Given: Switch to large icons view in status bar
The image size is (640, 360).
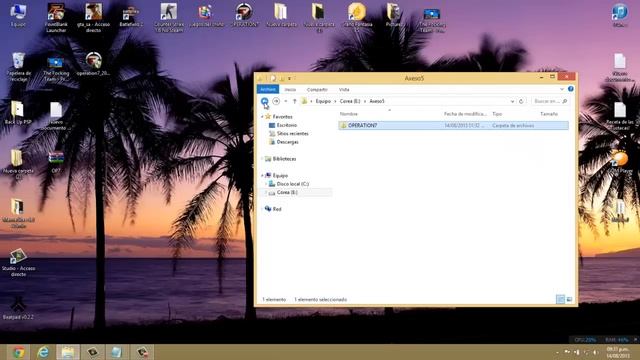Looking at the screenshot, I should point(569,300).
